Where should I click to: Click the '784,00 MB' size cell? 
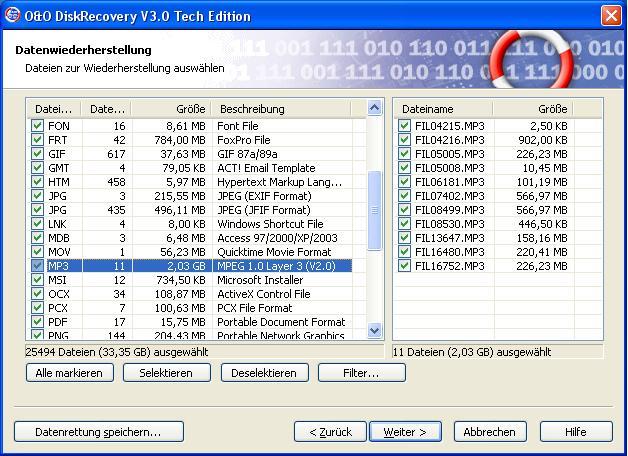(180, 140)
